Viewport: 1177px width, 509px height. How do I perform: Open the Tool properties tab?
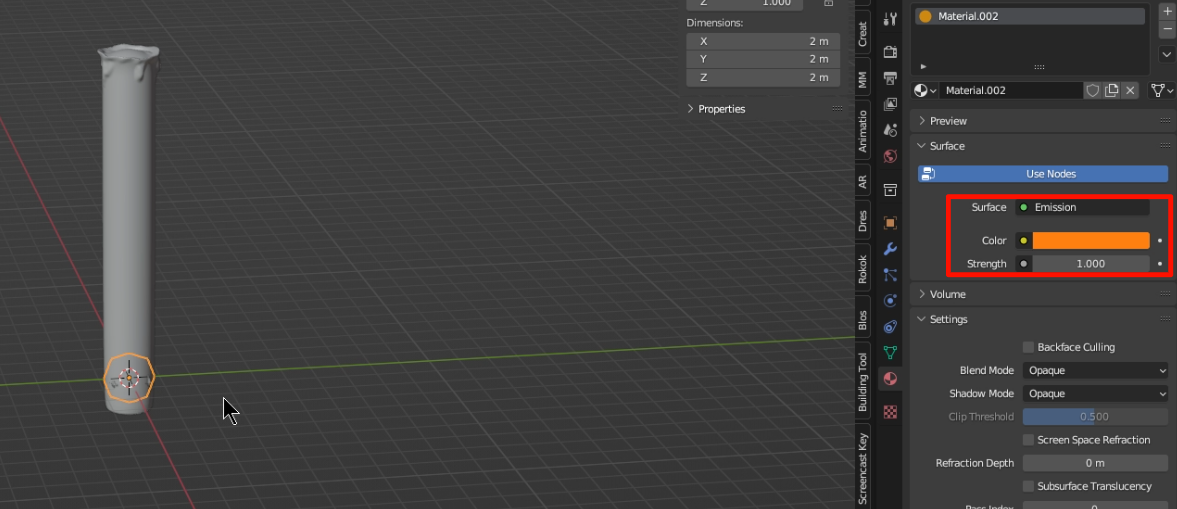tap(890, 20)
